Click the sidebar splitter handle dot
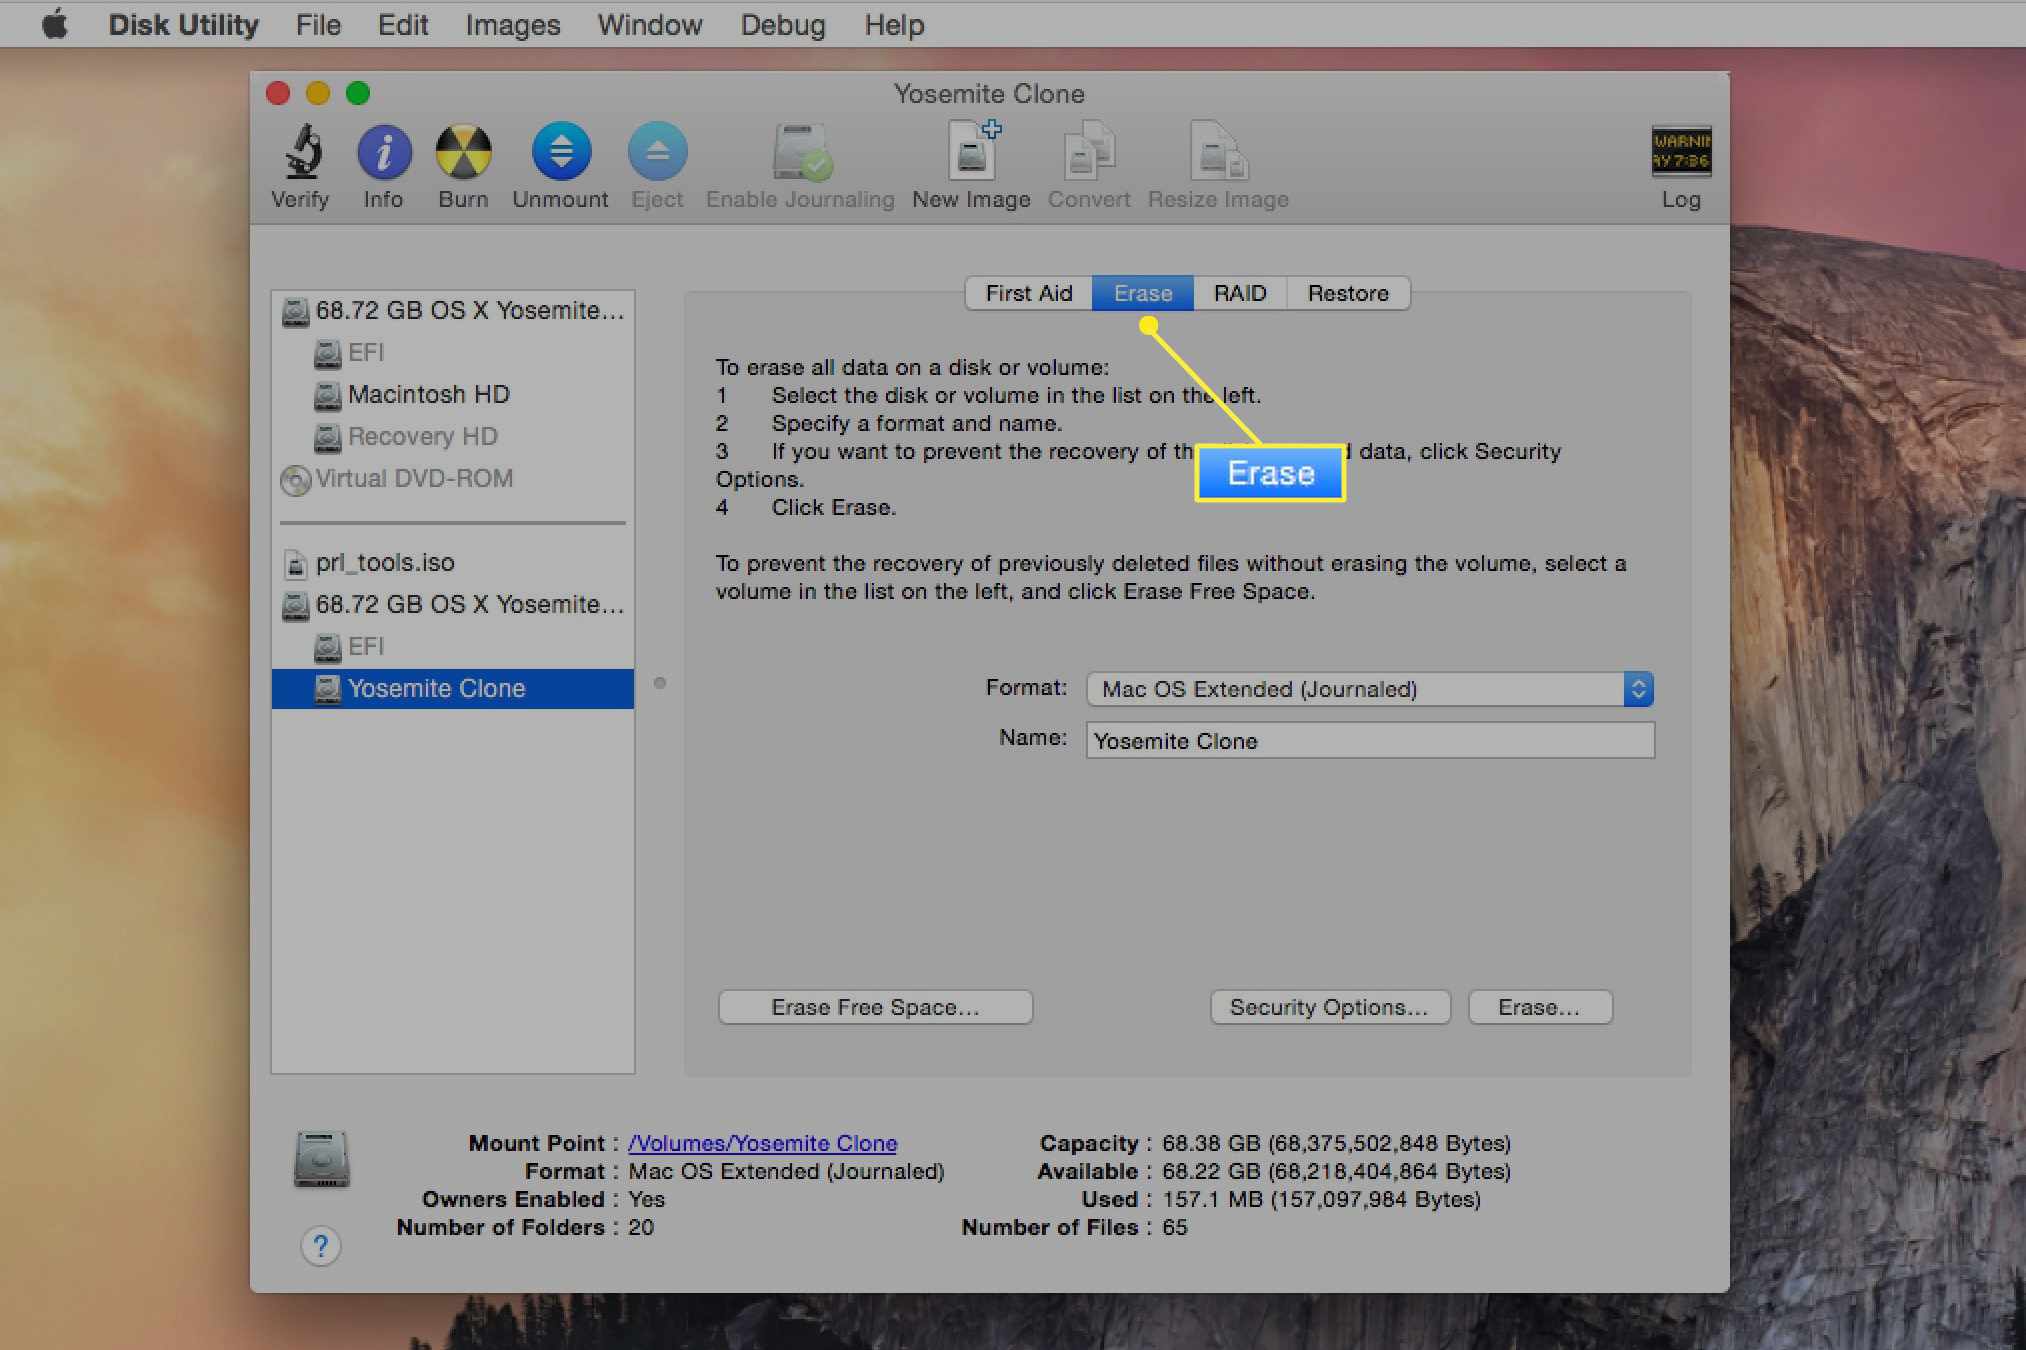Viewport: 2026px width, 1350px height. pyautogui.click(x=660, y=683)
